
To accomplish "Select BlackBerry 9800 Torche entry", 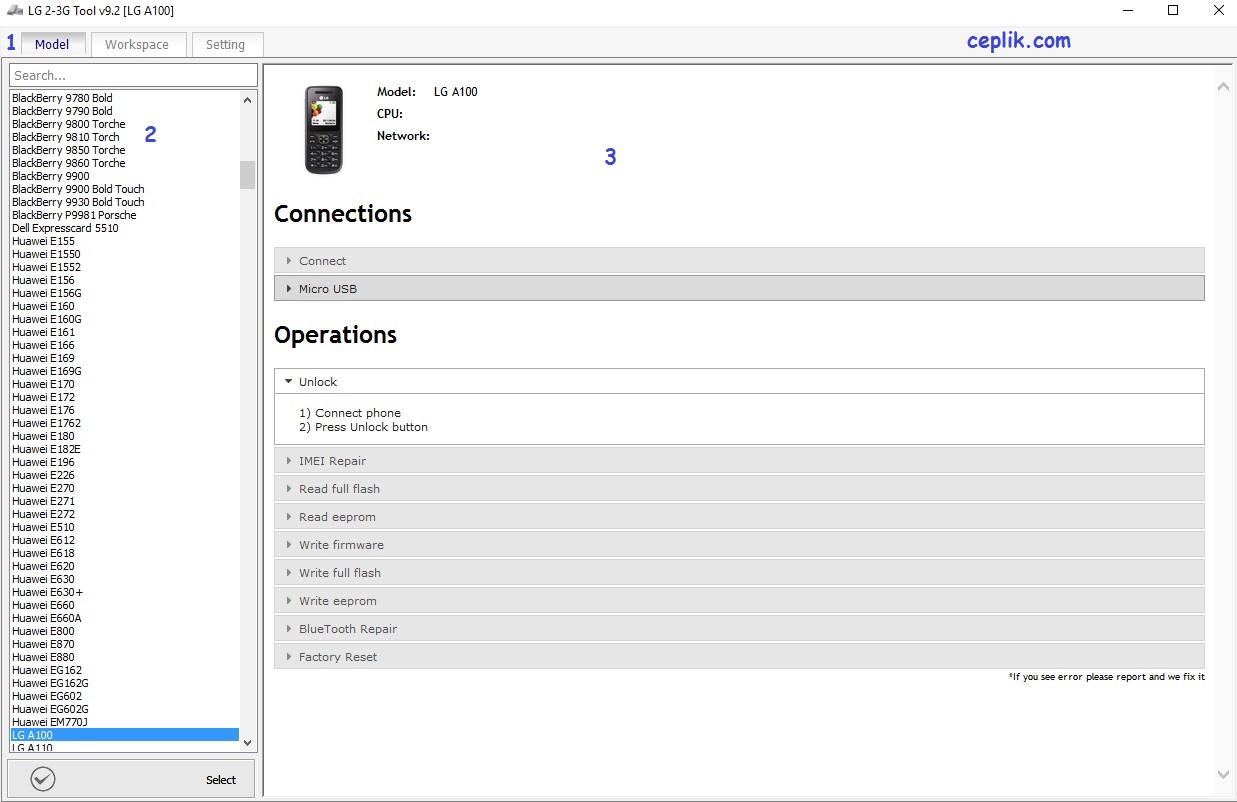I will point(69,124).
